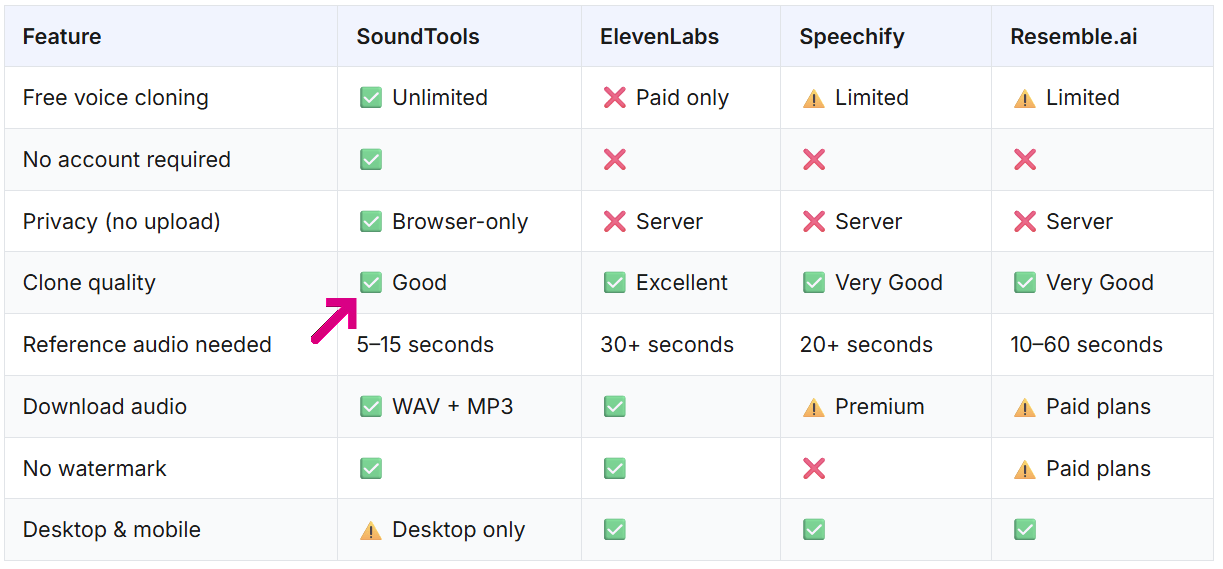Click SoundTools checkmark in No account required row

tap(371, 160)
